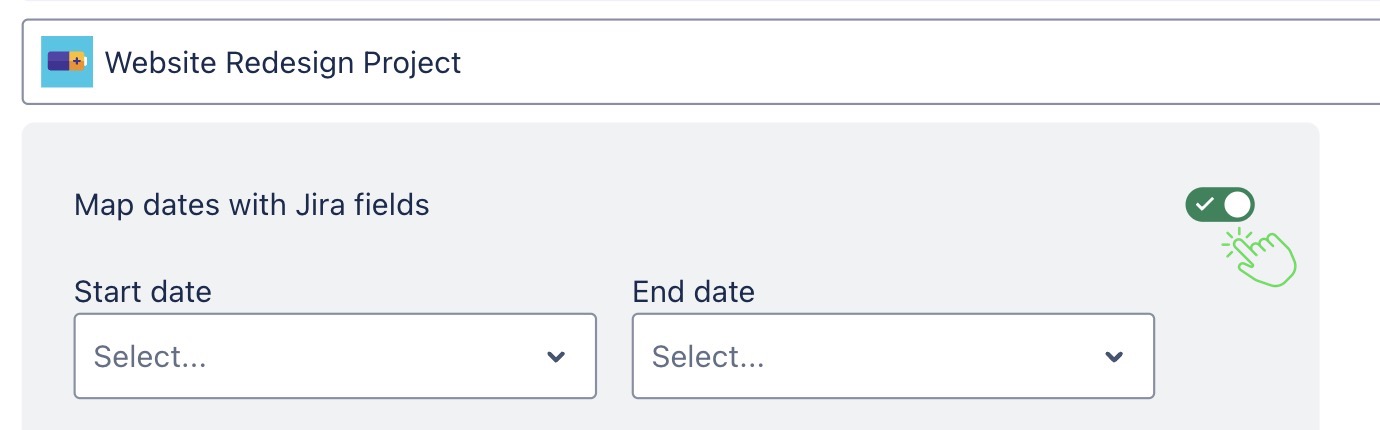
Task: Click empty area of the project field
Action: [x=900, y=62]
